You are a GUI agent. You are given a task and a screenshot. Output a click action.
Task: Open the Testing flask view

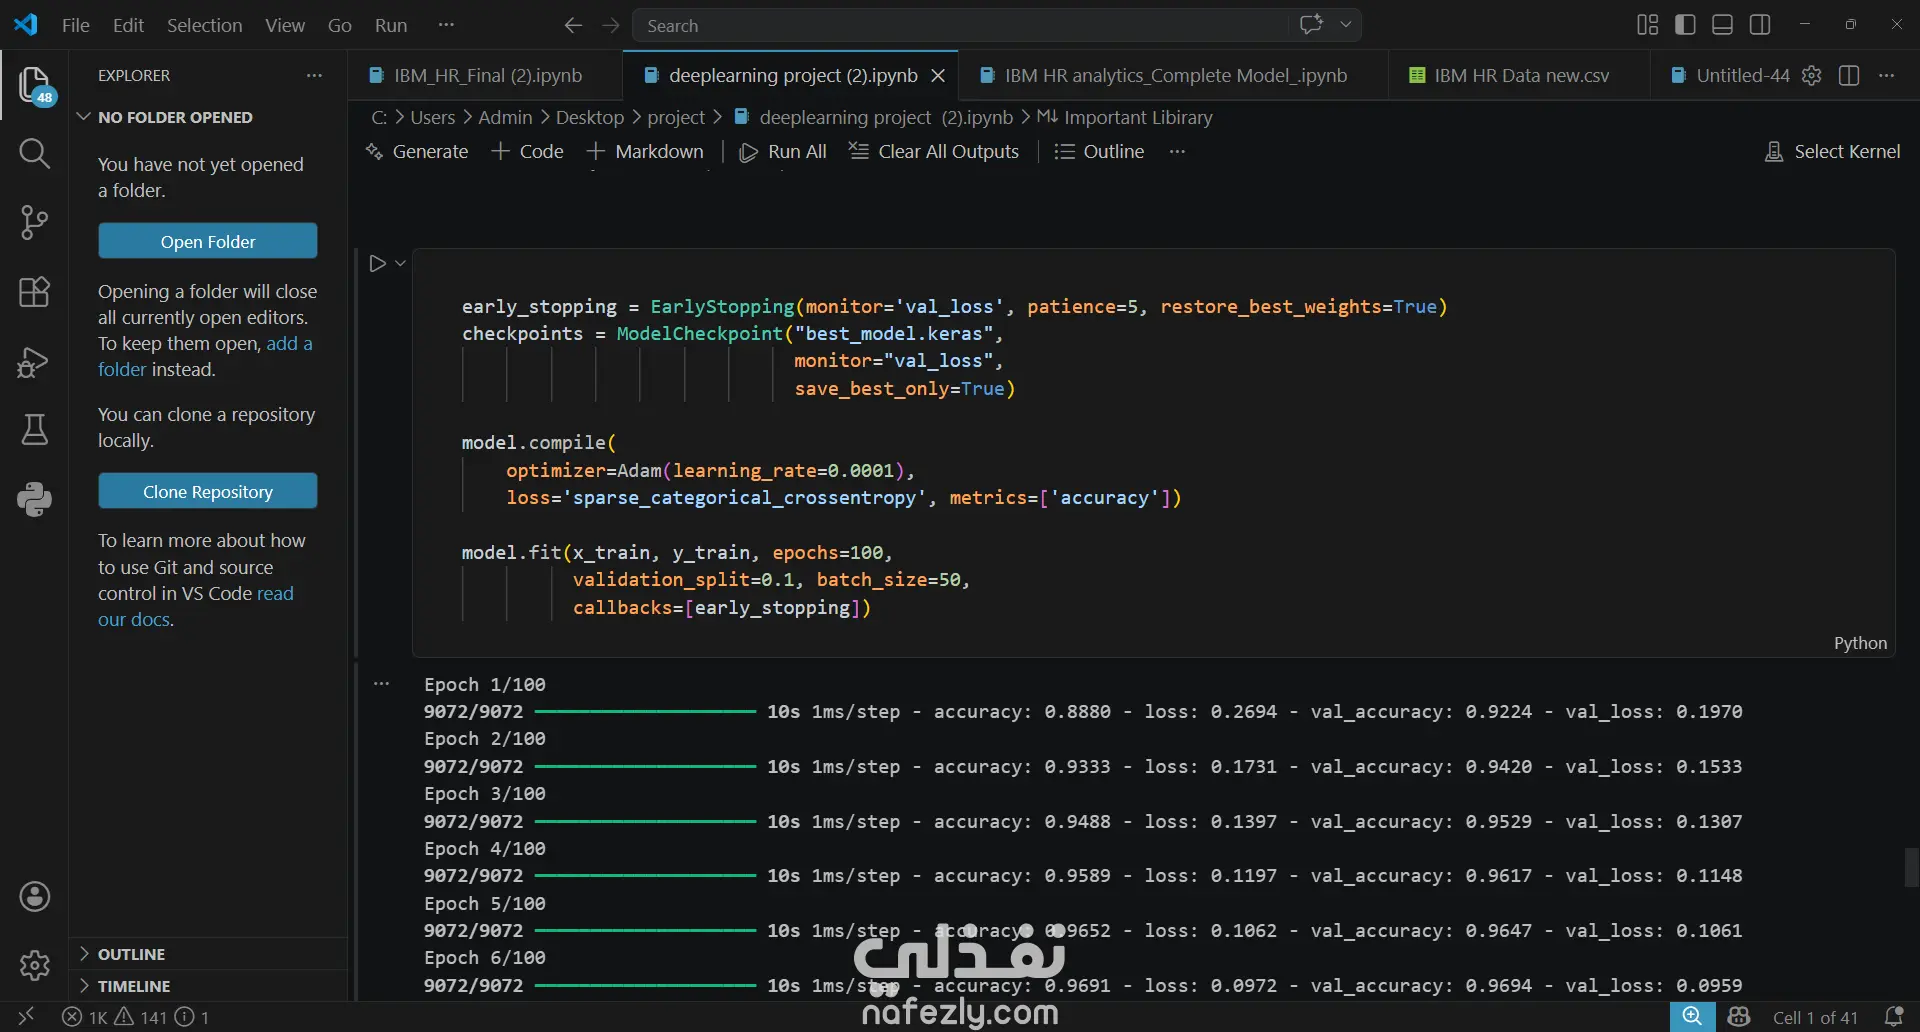pos(35,430)
